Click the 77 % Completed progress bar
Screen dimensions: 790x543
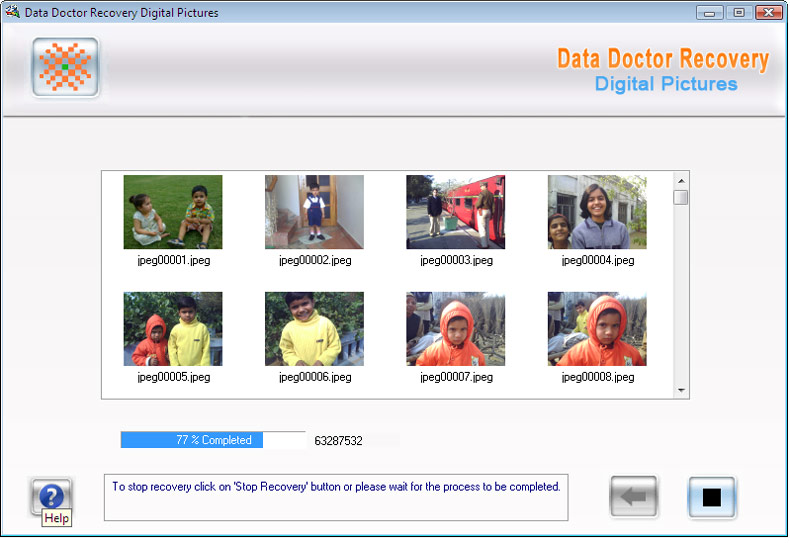coord(213,440)
